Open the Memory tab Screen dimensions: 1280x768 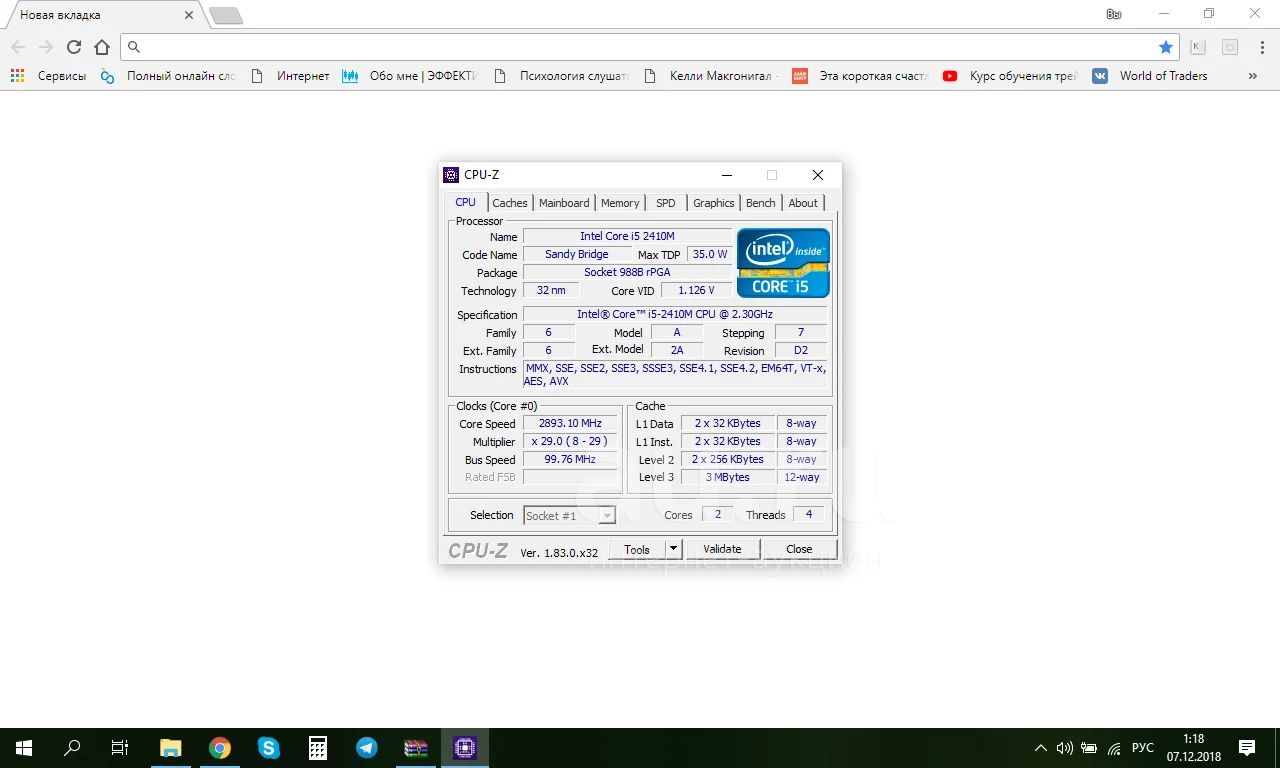point(620,203)
